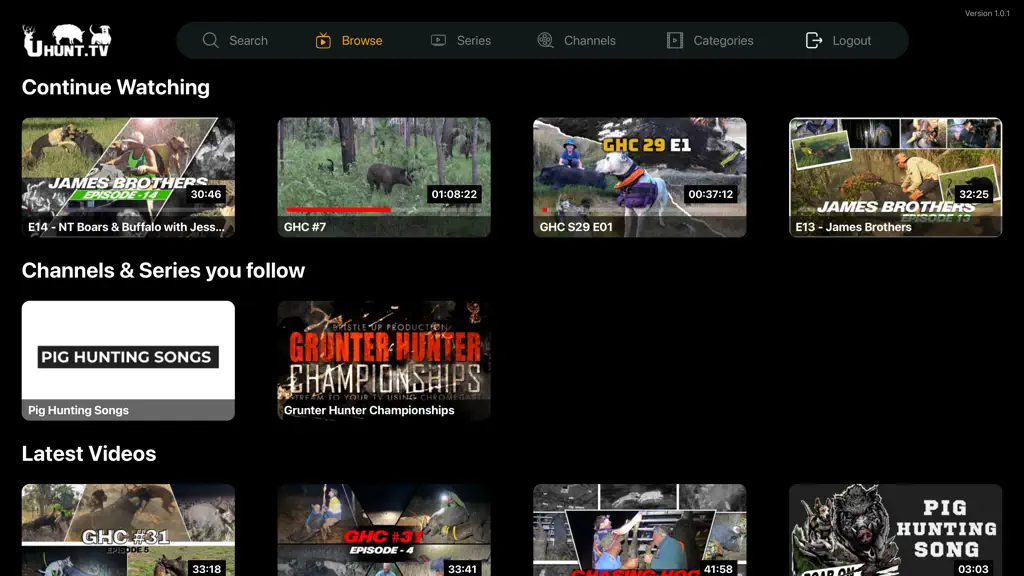Screen dimensions: 1024x576
Task: Click the 'E13 - James Brothers' title text
Action: coord(854,227)
